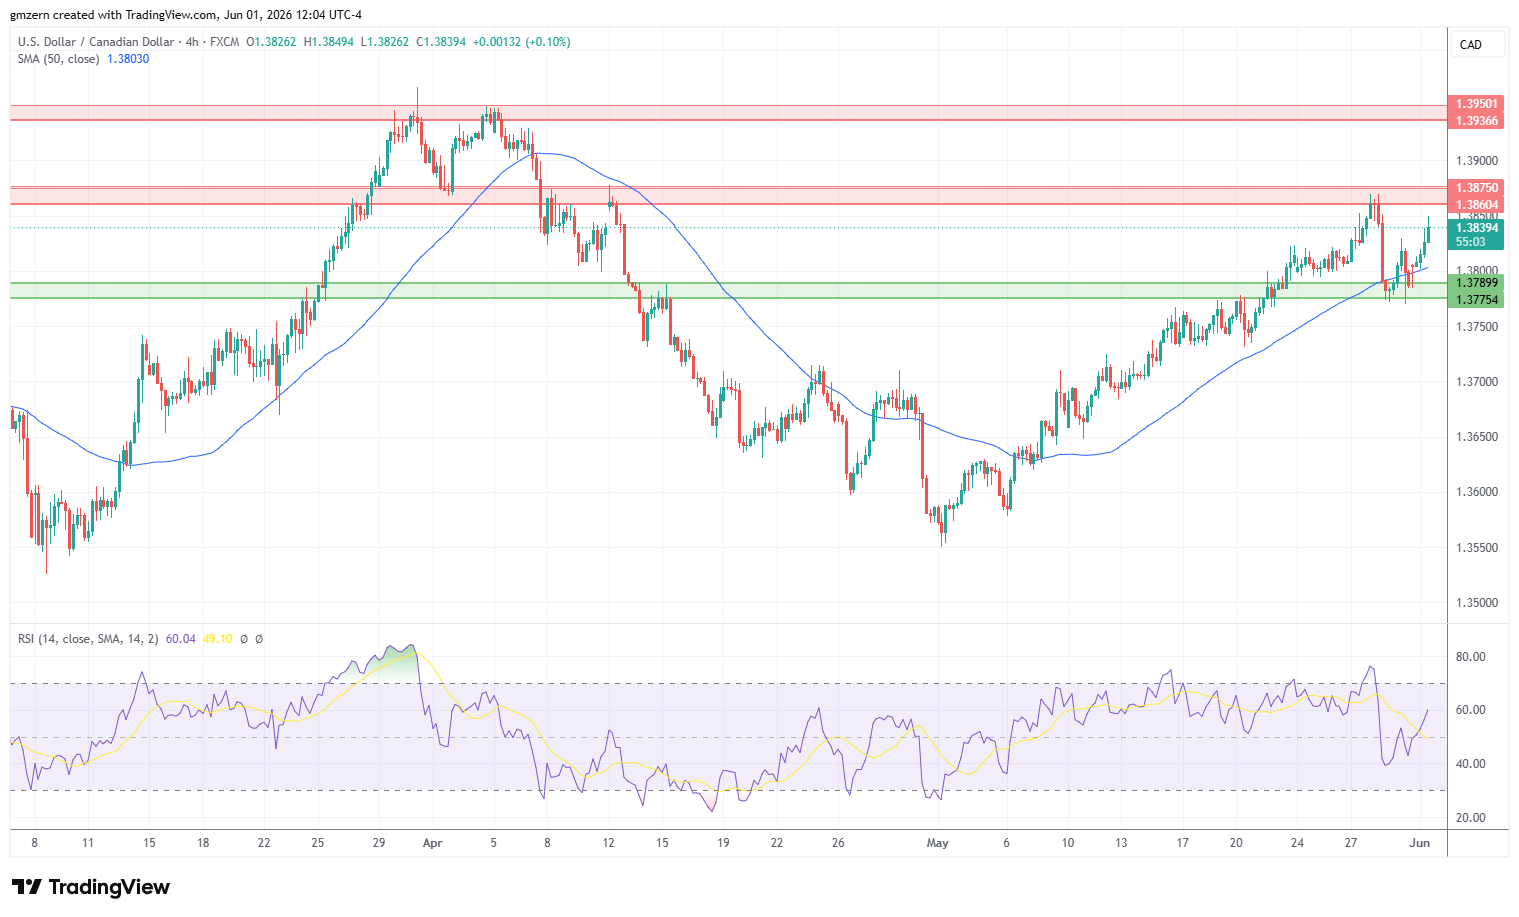Click the 1.37000 price axis tick
1519x917 pixels.
1477,382
